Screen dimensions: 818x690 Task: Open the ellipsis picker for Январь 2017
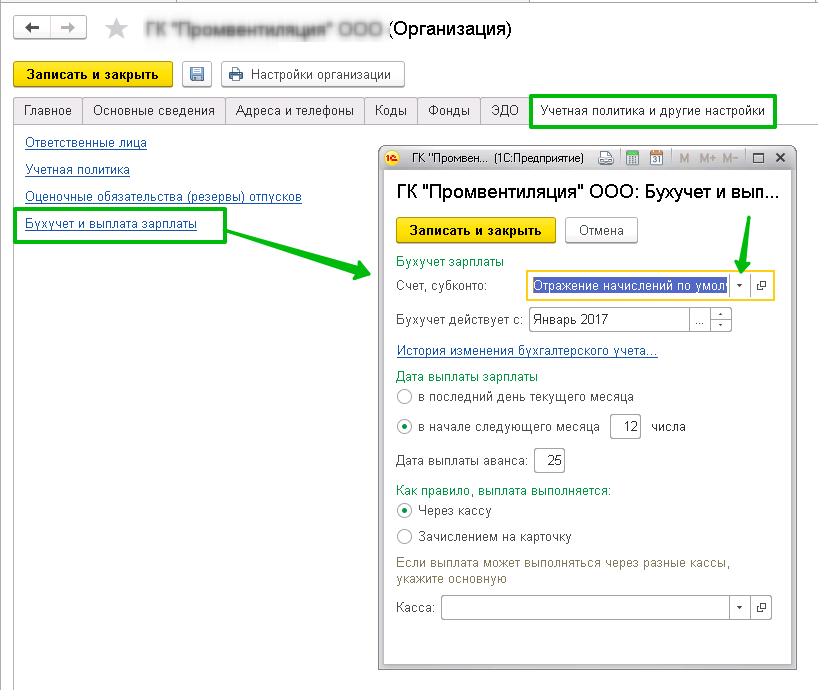700,320
